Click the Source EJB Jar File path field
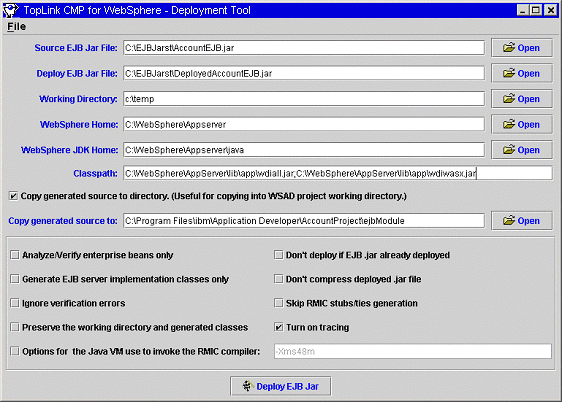 [x=304, y=48]
